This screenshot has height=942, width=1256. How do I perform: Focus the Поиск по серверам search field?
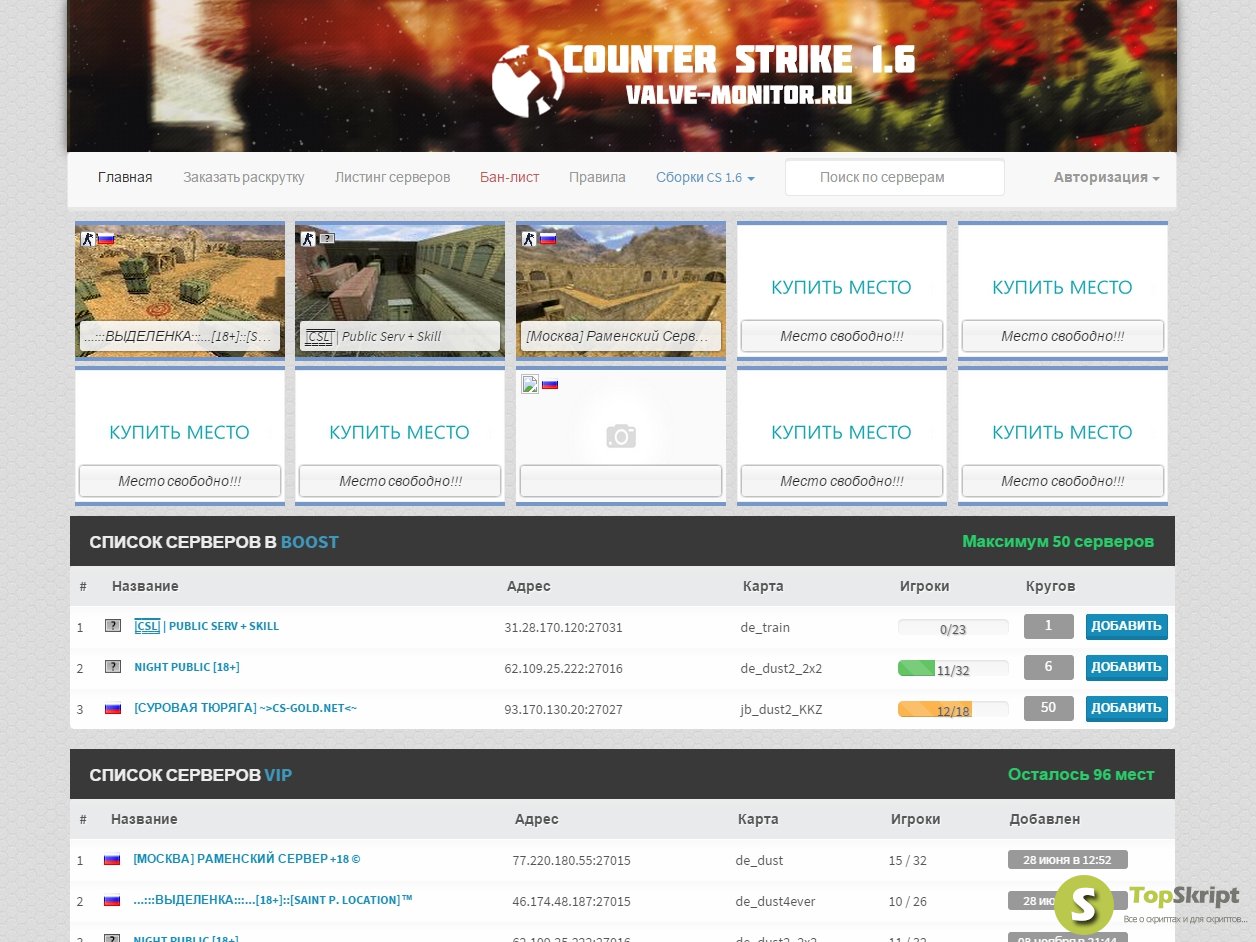(x=895, y=177)
